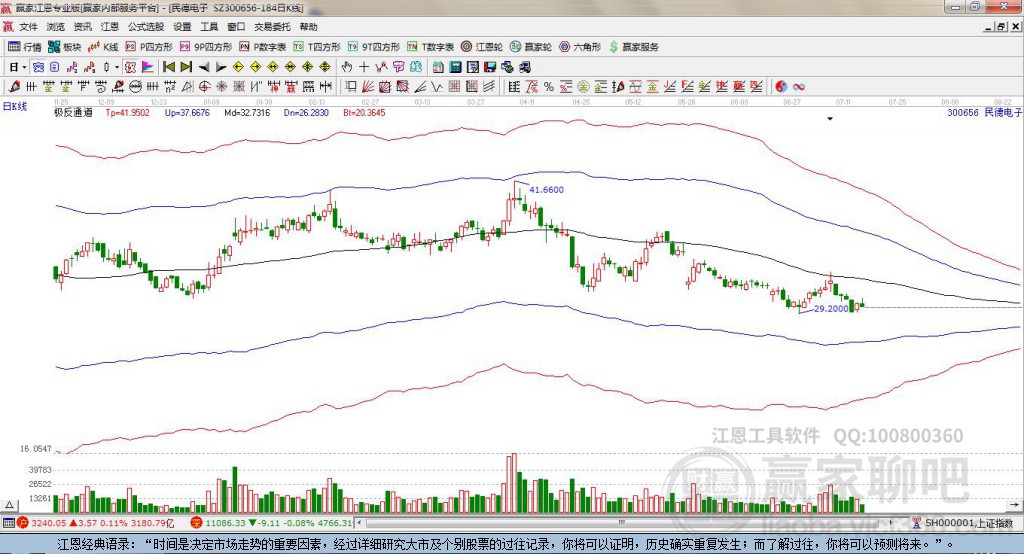Open the 江恩 menu

(x=110, y=27)
